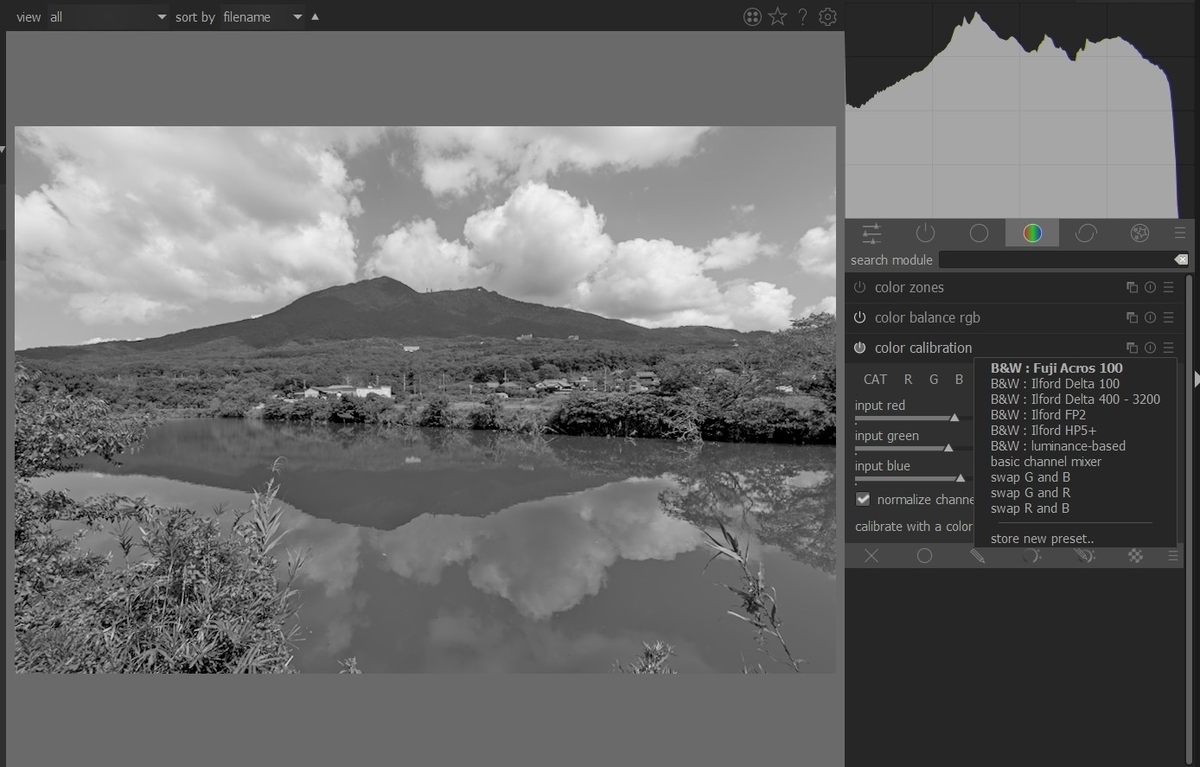Open the active modules group
Screen dimensions: 1200x767
tap(925, 233)
